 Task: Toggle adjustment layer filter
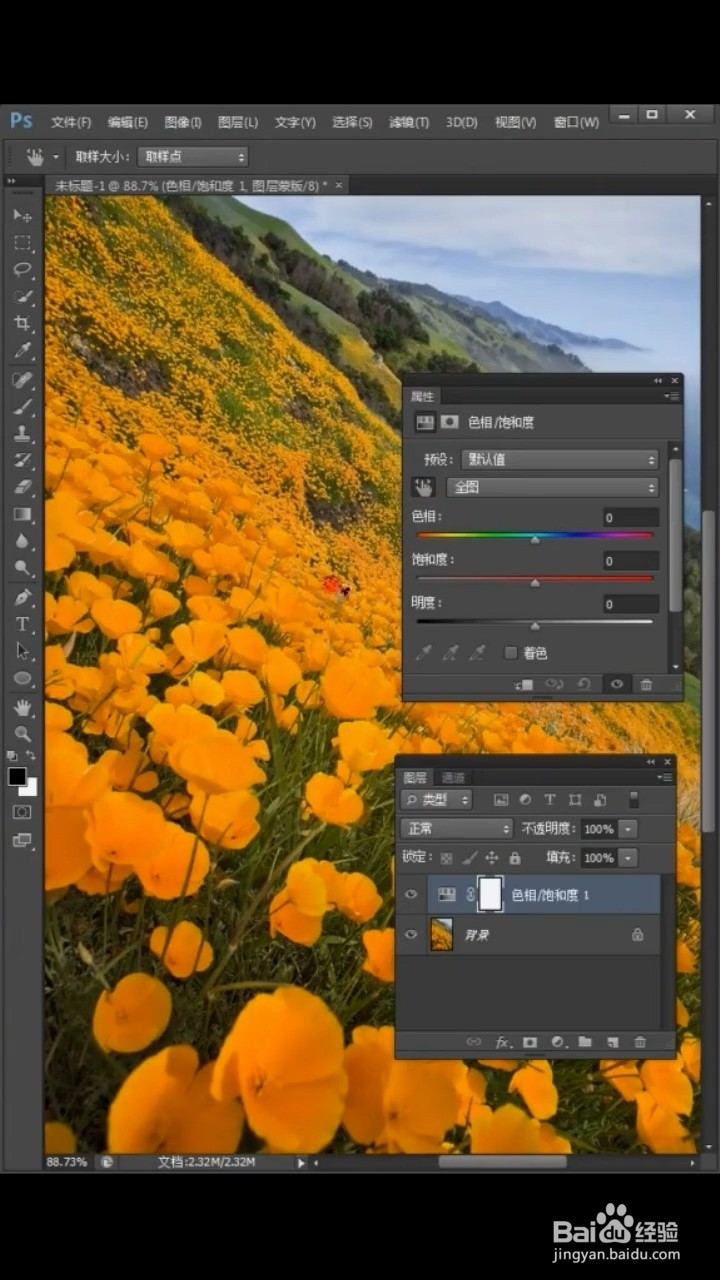(526, 800)
